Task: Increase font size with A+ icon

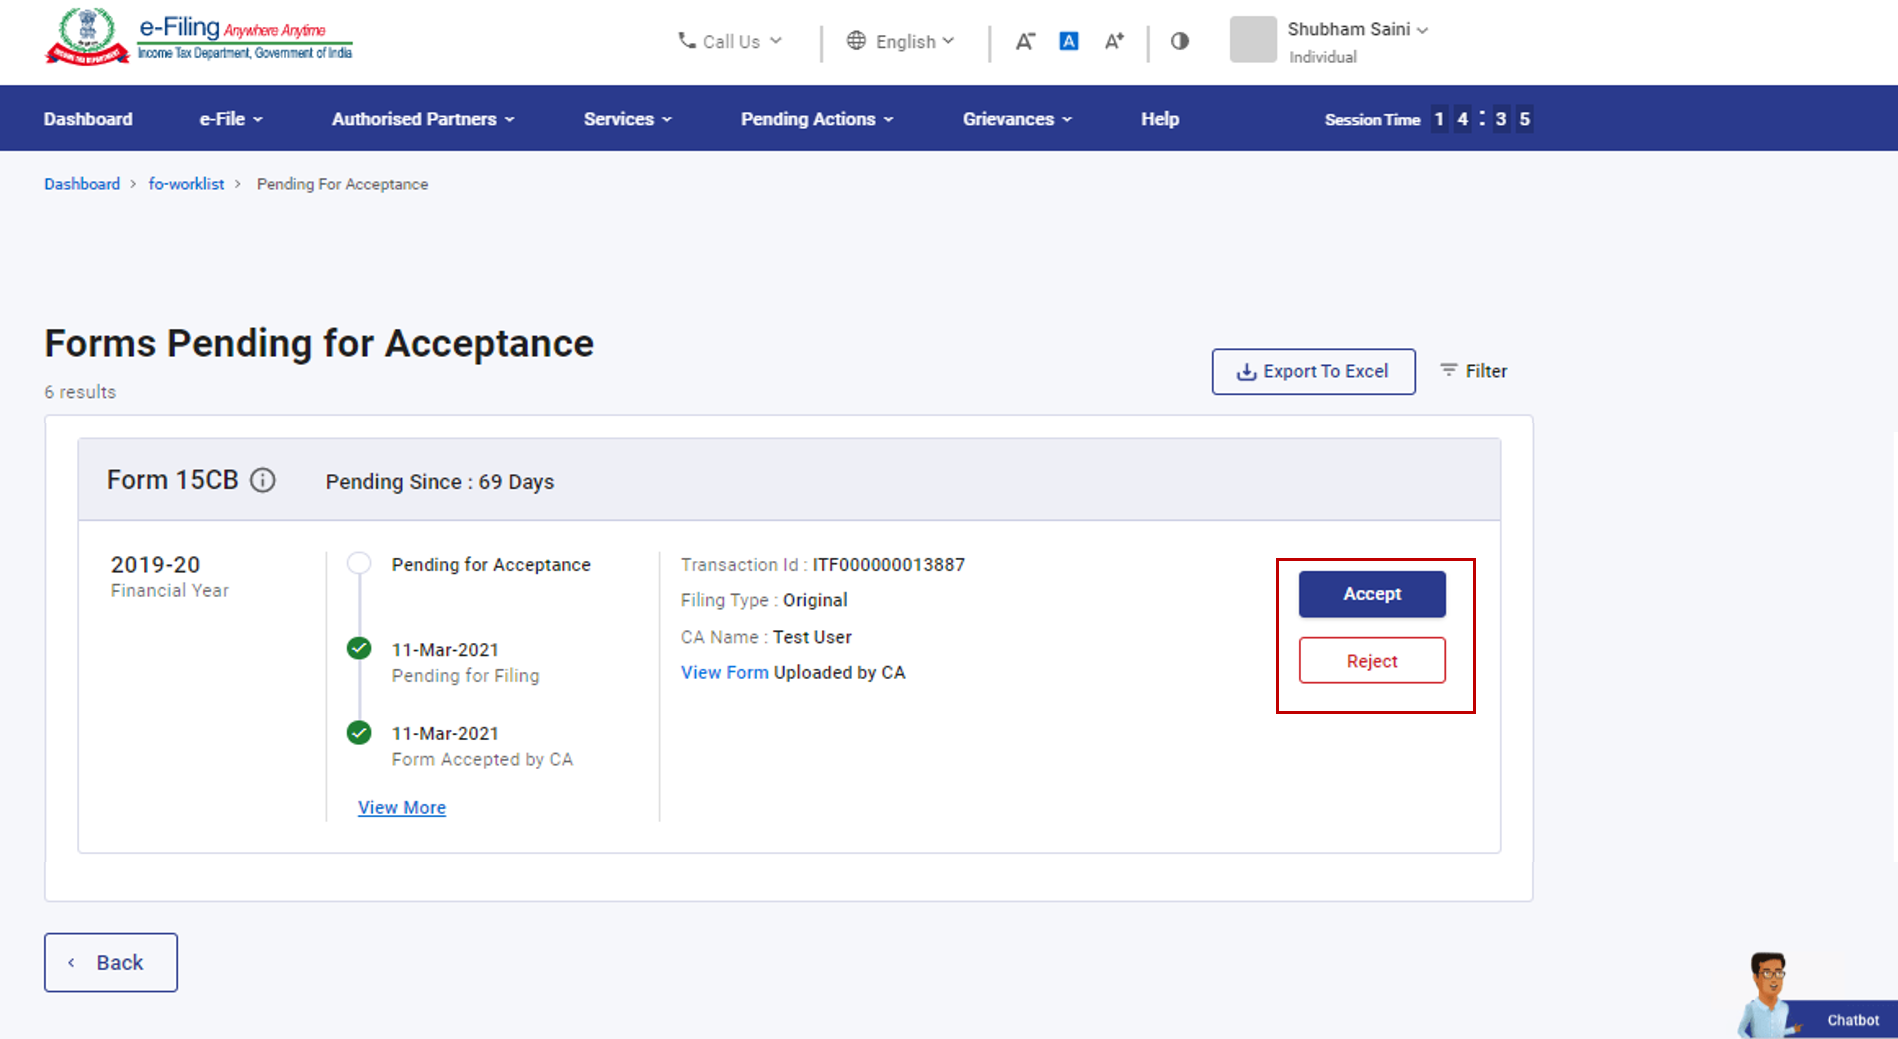Action: 1114,41
